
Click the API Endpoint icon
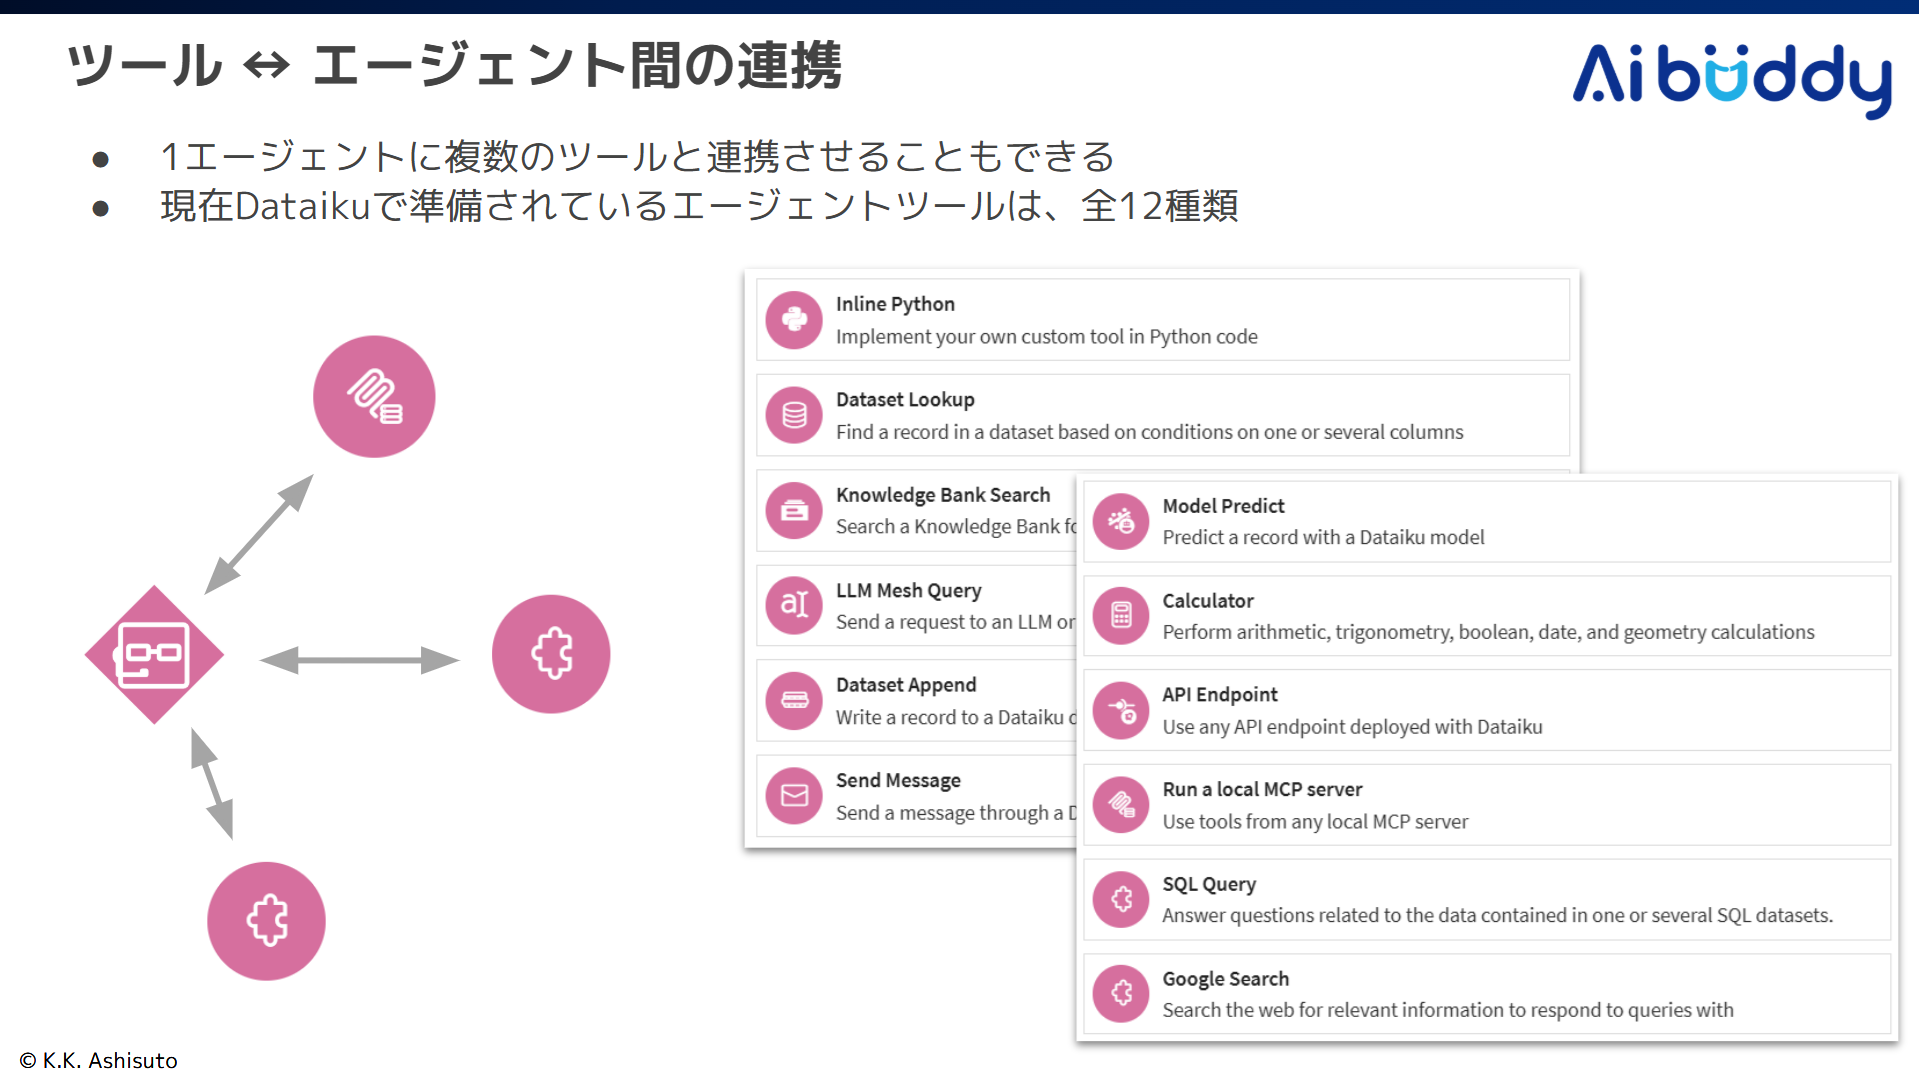[1121, 711]
